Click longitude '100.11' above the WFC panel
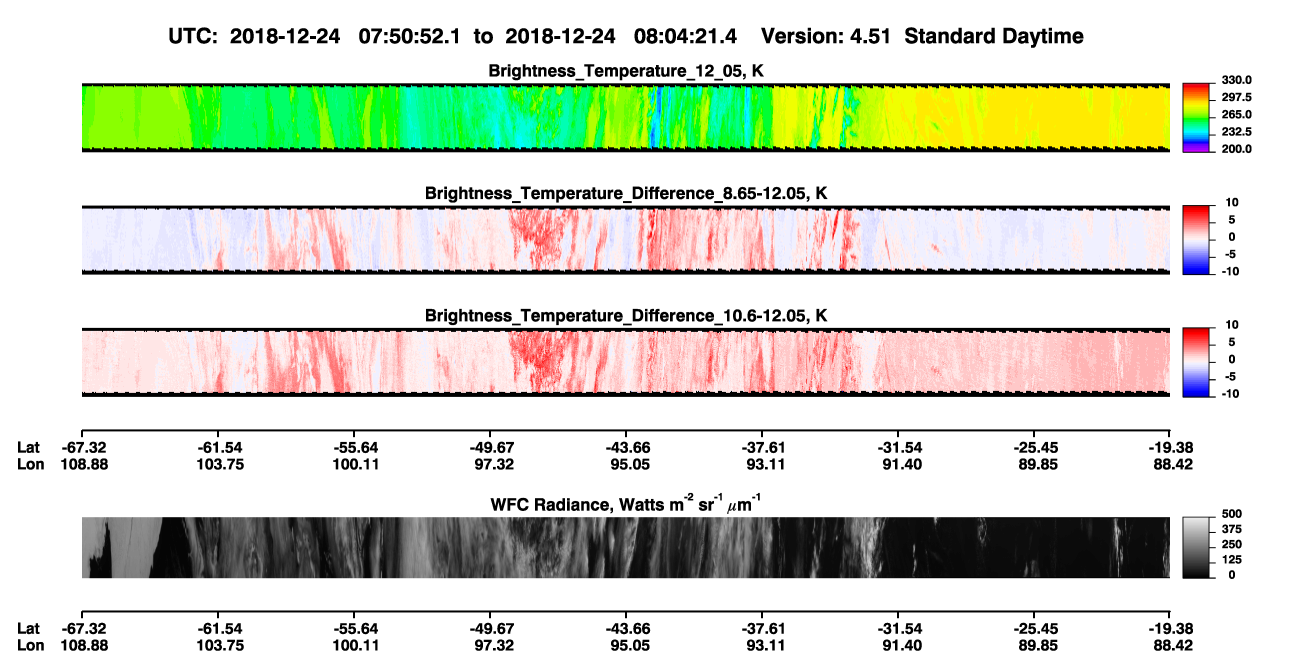This screenshot has width=1300, height=667. 354,464
